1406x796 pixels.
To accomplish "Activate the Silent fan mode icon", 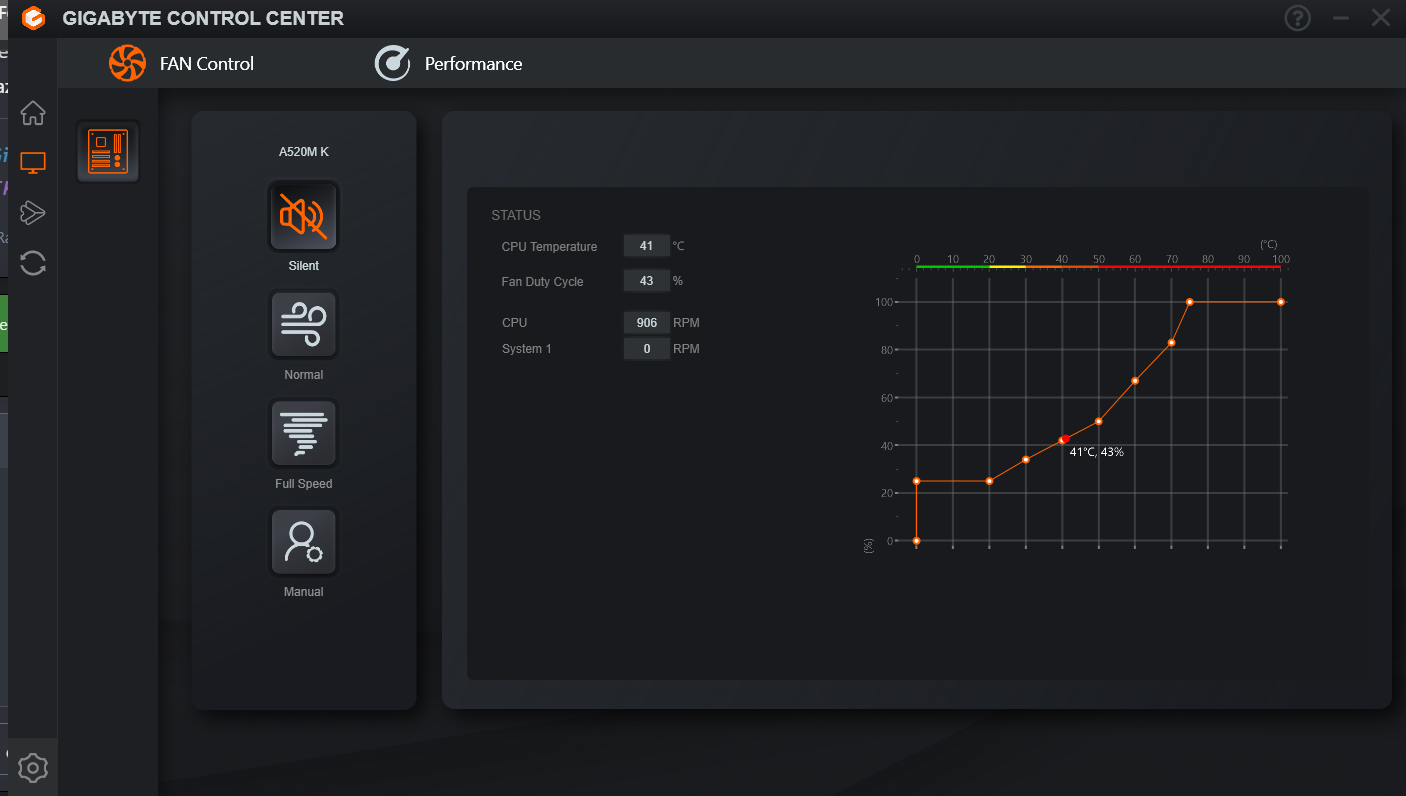I will 303,215.
